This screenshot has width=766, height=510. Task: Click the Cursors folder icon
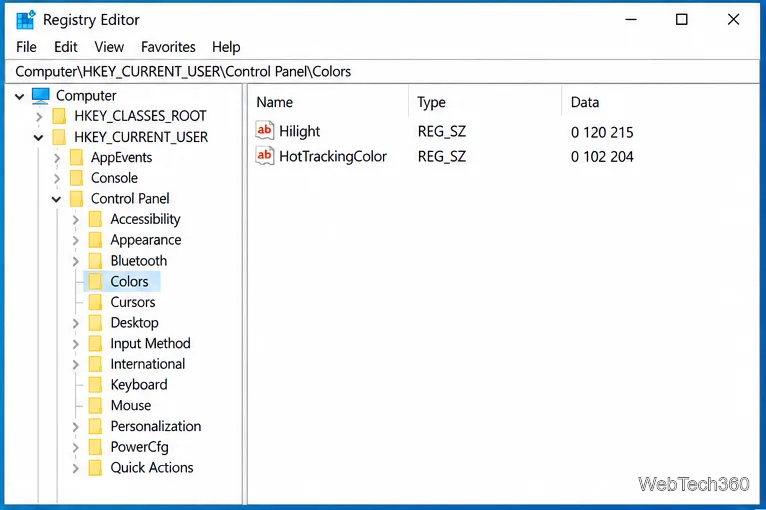(x=96, y=302)
